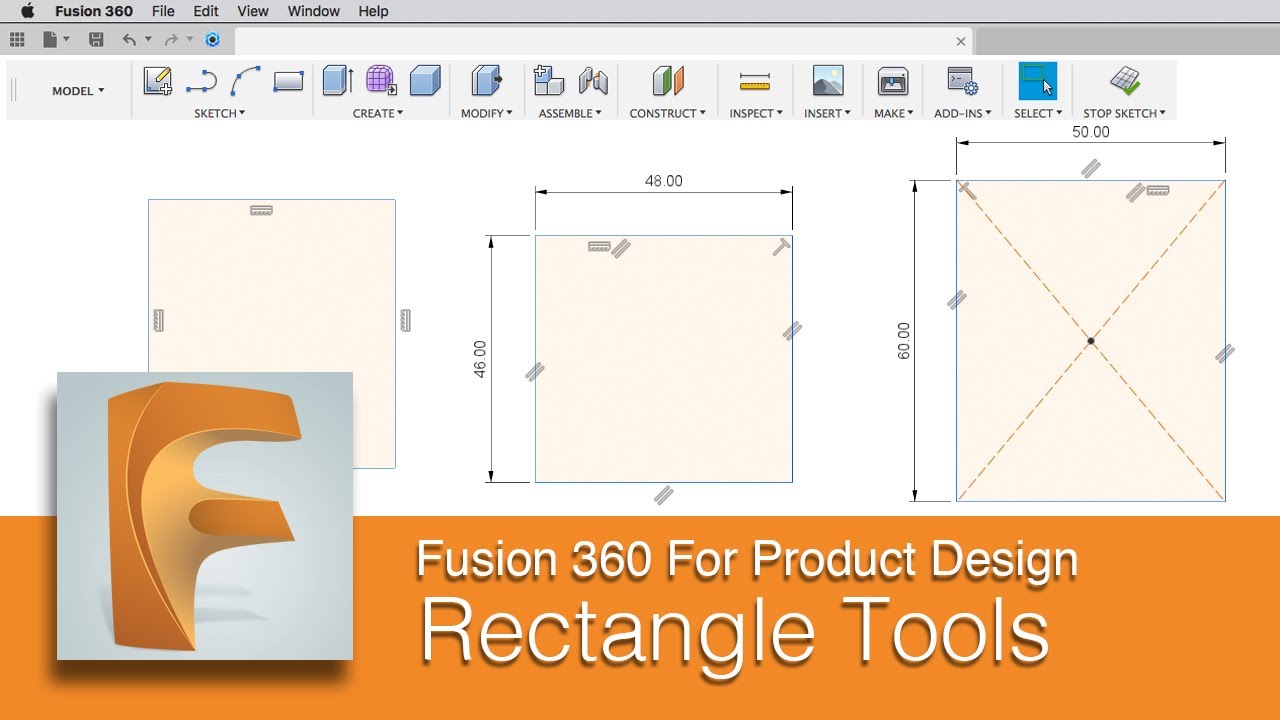Click the Save floppy disk icon

click(x=96, y=40)
